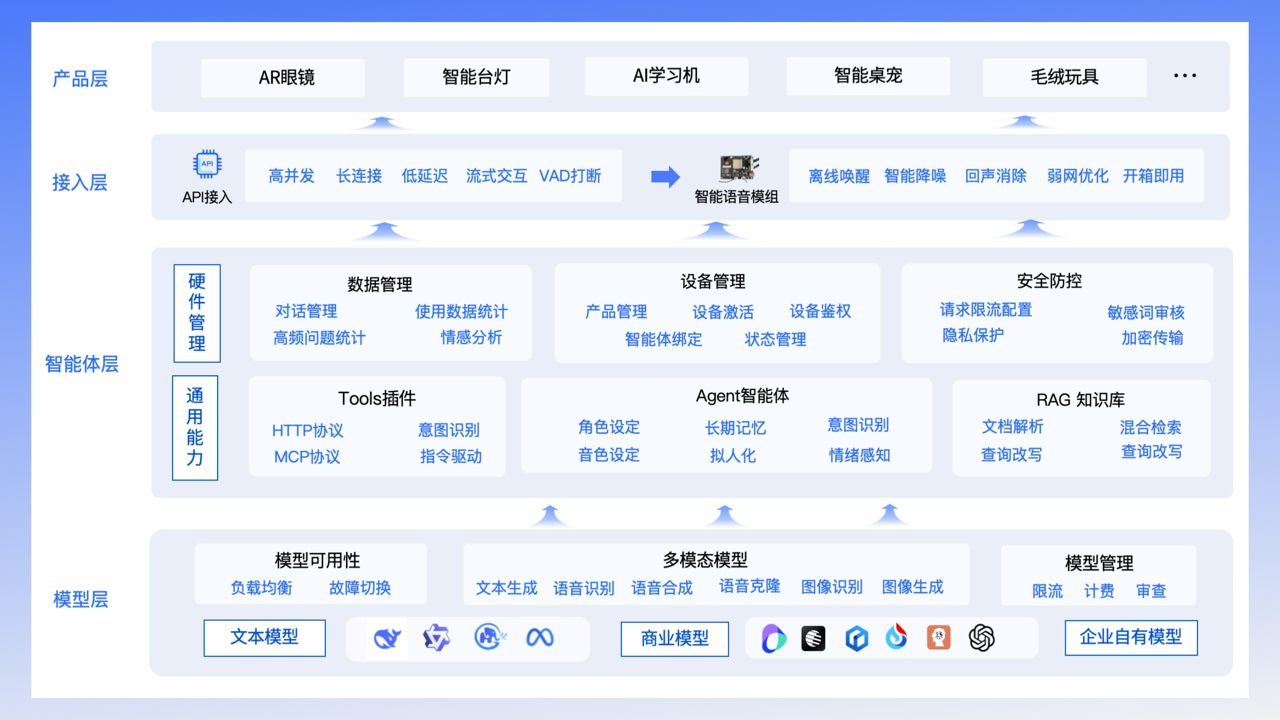Click the 离线唤醒 feature text
This screenshot has height=720, width=1280.
point(839,176)
